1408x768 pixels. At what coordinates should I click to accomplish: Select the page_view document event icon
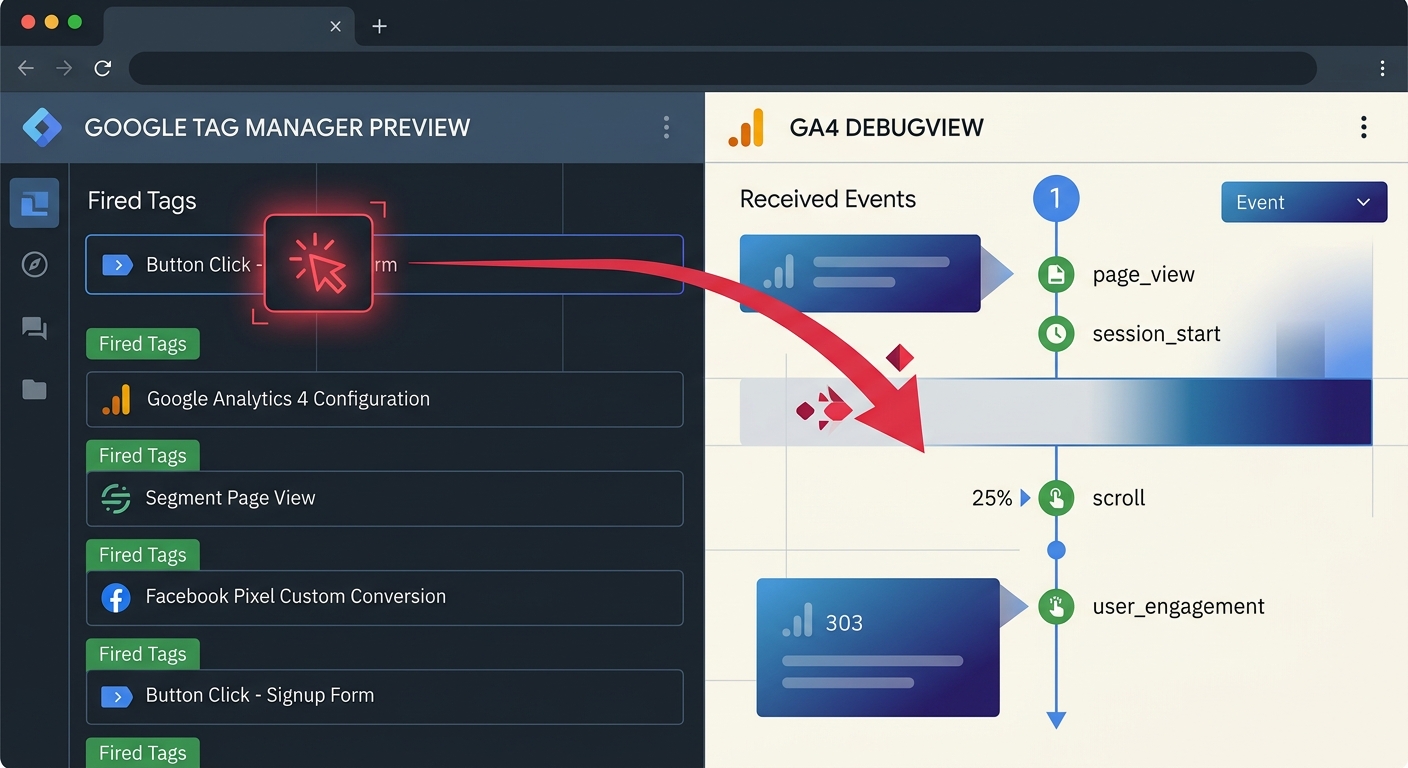point(1056,274)
